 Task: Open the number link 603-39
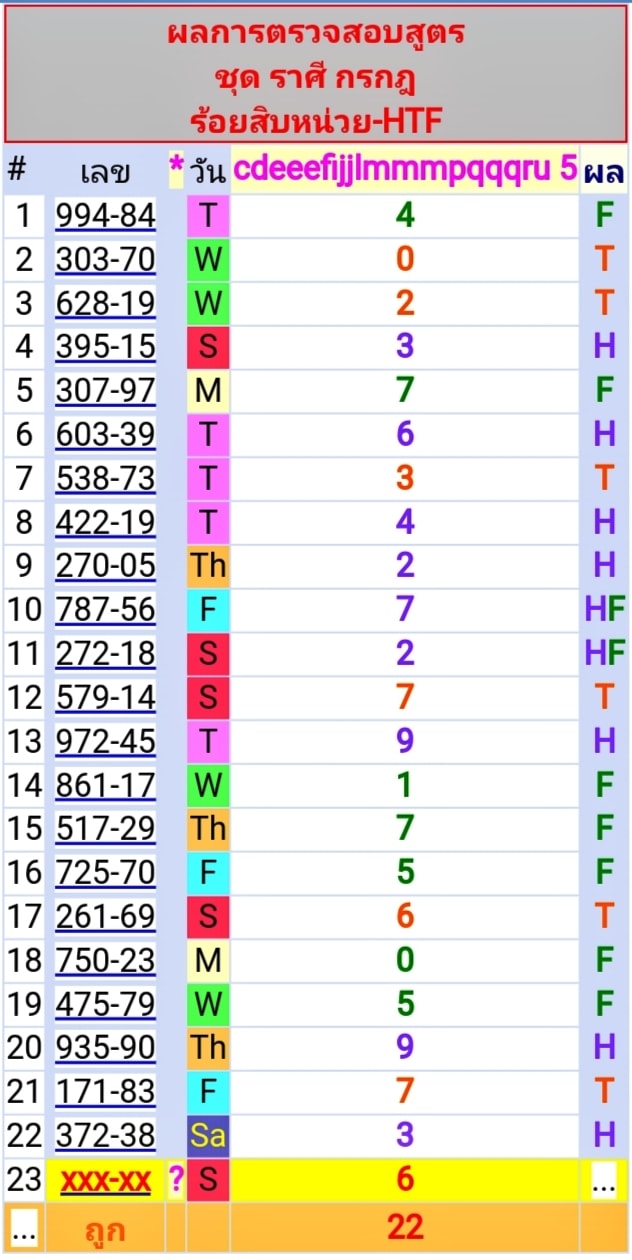(x=105, y=435)
